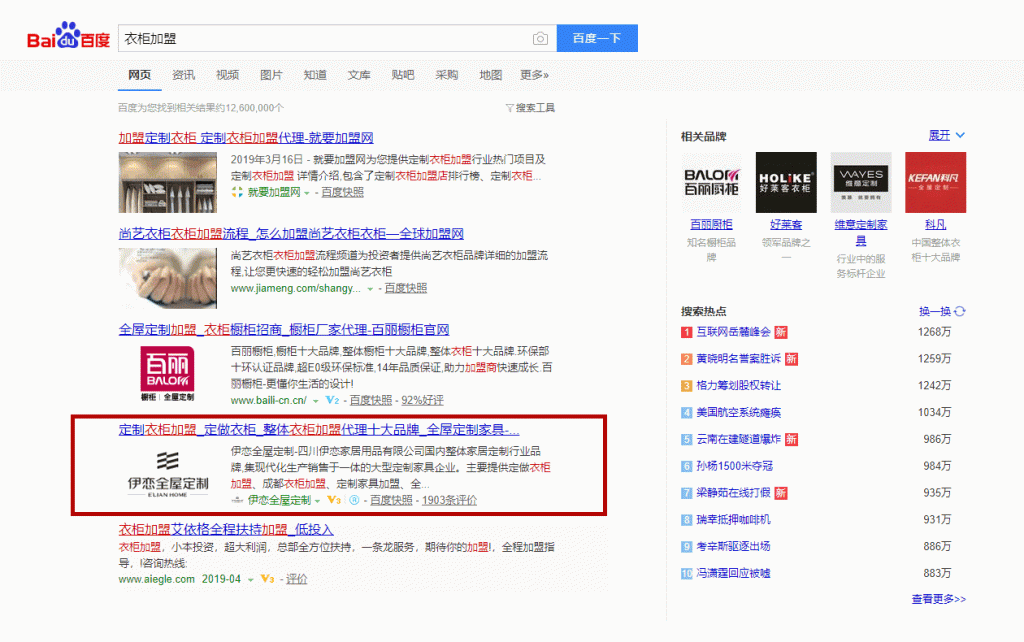This screenshot has height=642, width=1024.
Task: Open dropdown arrow next to 伊恋全屋定制 source
Action: 317,501
